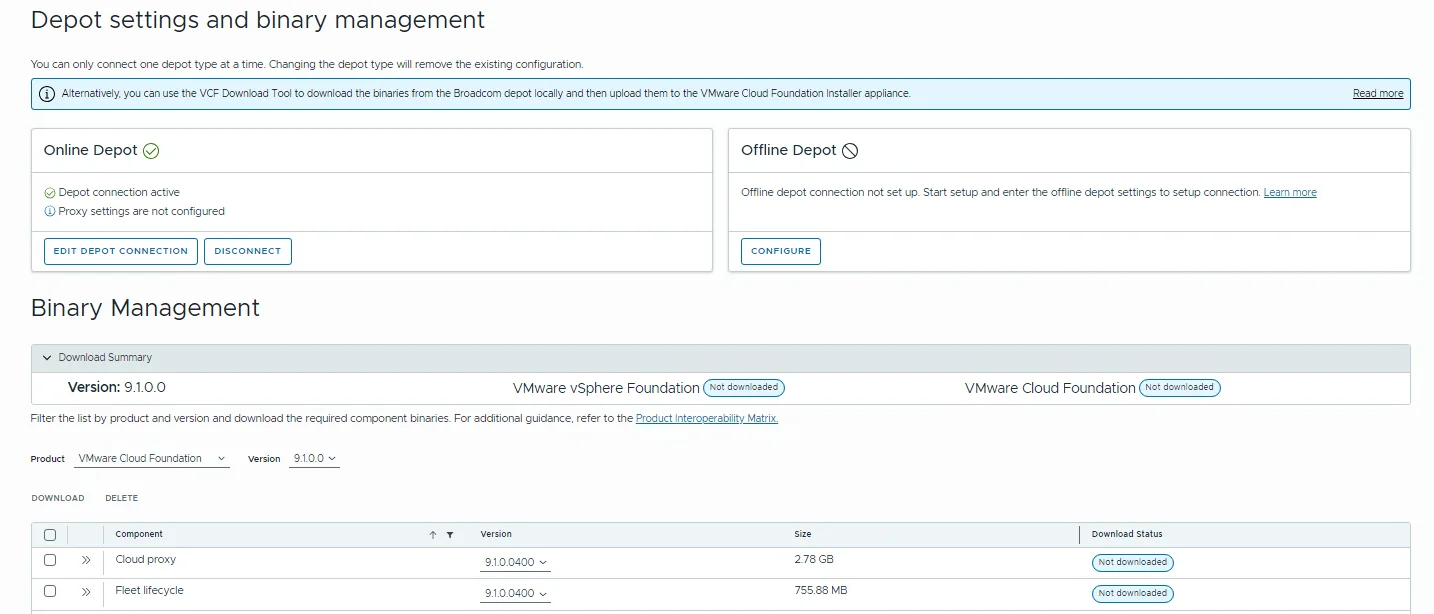Click the DELETE action above the table
The width and height of the screenshot is (1434, 614).
coord(122,498)
